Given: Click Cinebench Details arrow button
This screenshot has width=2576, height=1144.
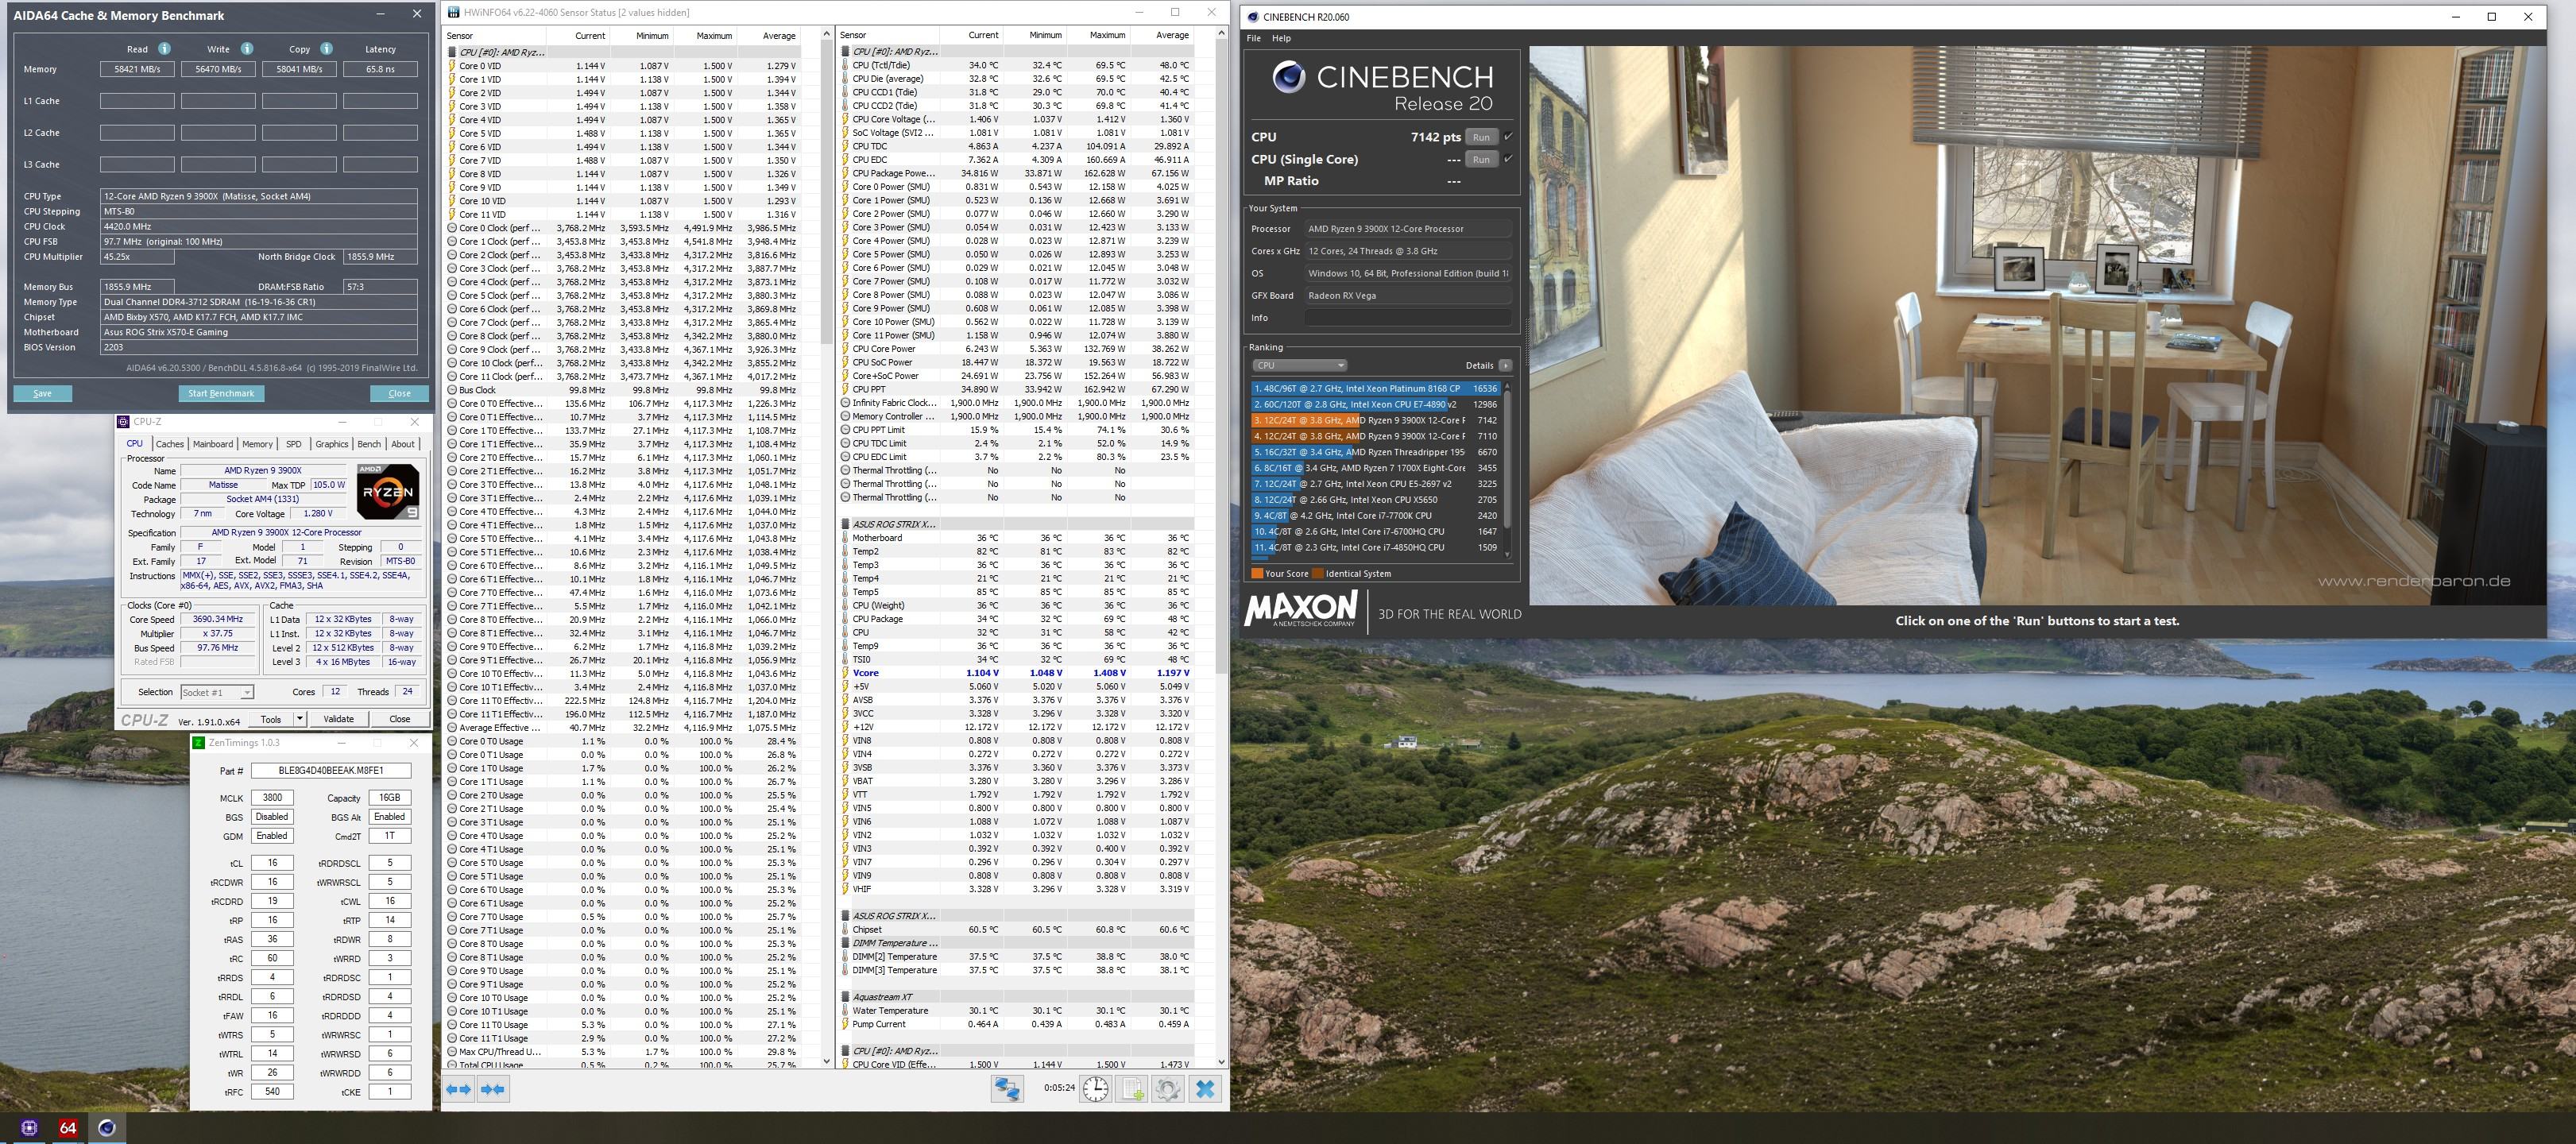Looking at the screenshot, I should point(1505,366).
